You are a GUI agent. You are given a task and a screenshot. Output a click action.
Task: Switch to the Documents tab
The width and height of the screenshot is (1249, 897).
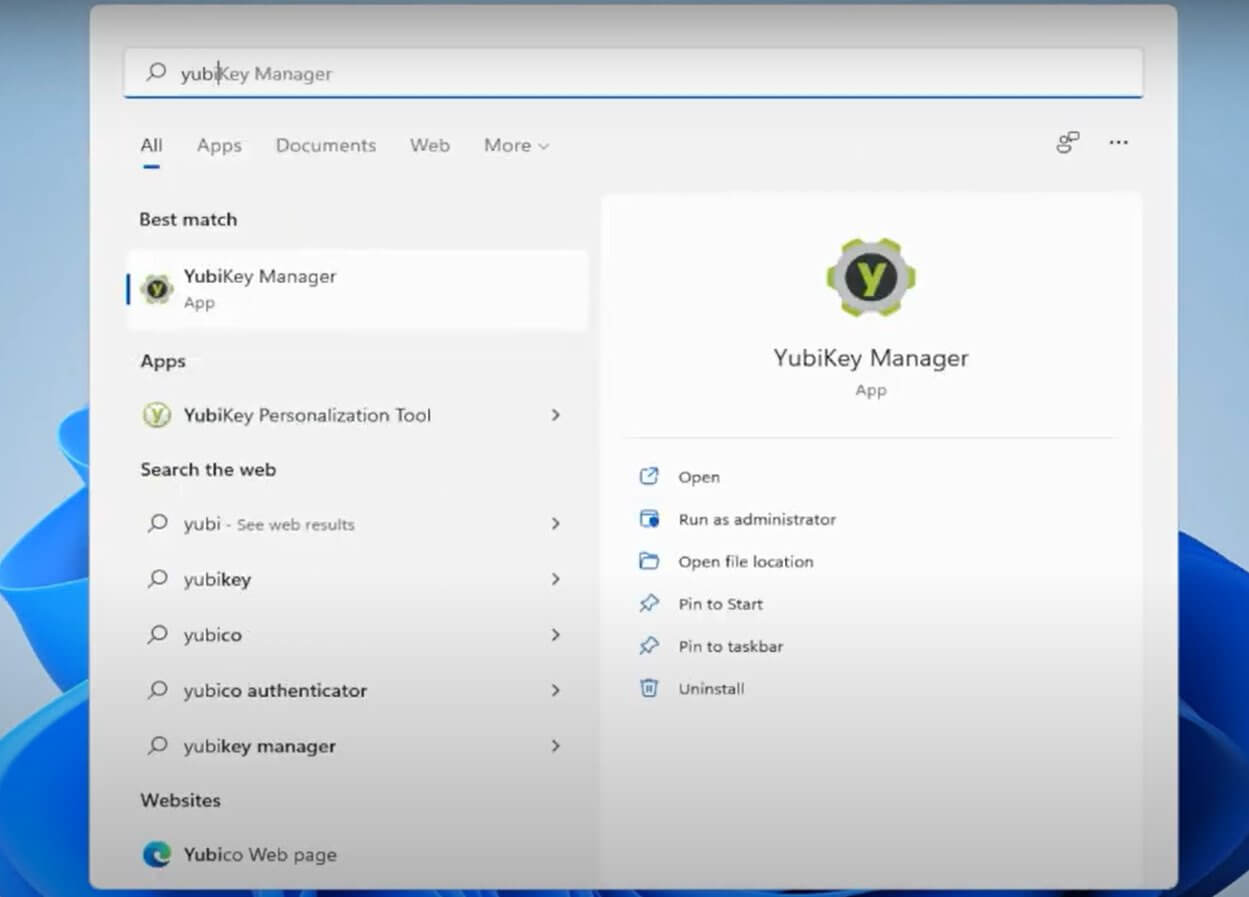tap(326, 146)
